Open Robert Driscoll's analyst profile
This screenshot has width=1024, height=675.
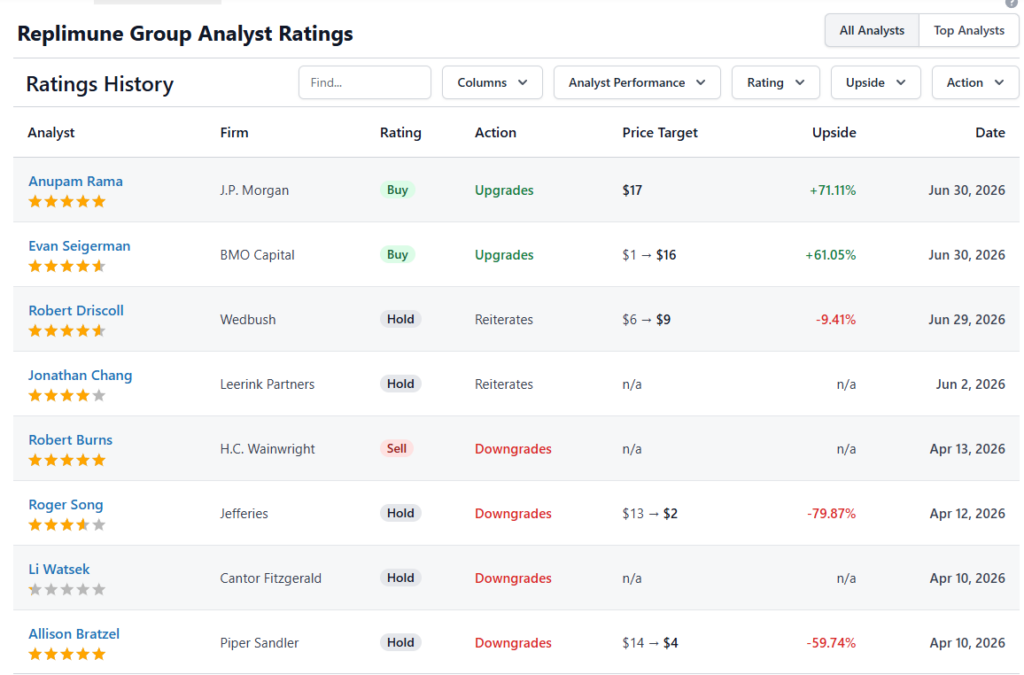pos(76,311)
